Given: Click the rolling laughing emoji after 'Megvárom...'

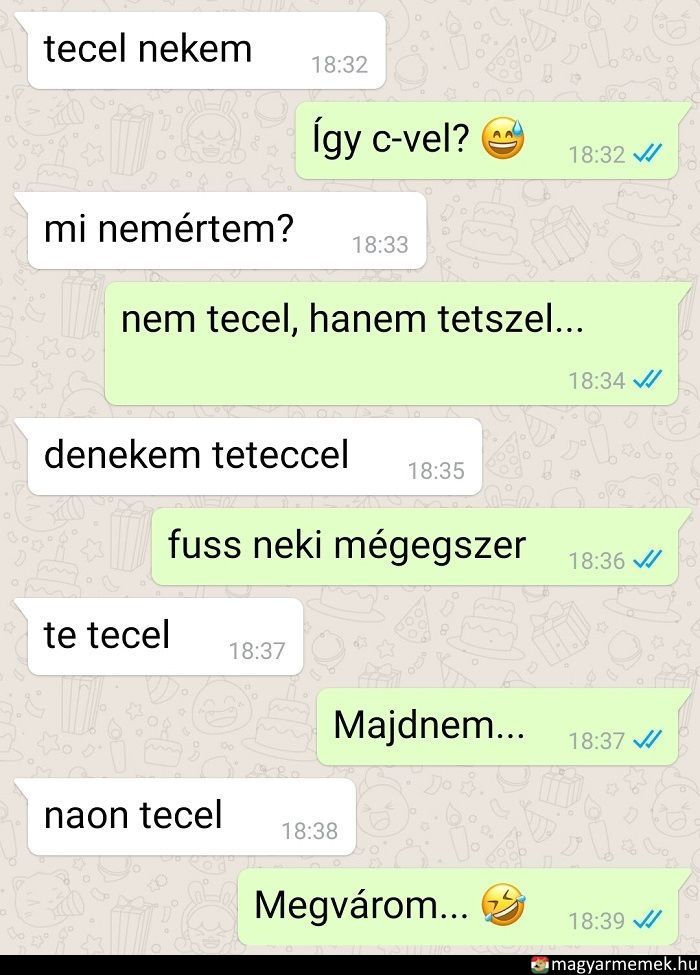Looking at the screenshot, I should tap(503, 905).
